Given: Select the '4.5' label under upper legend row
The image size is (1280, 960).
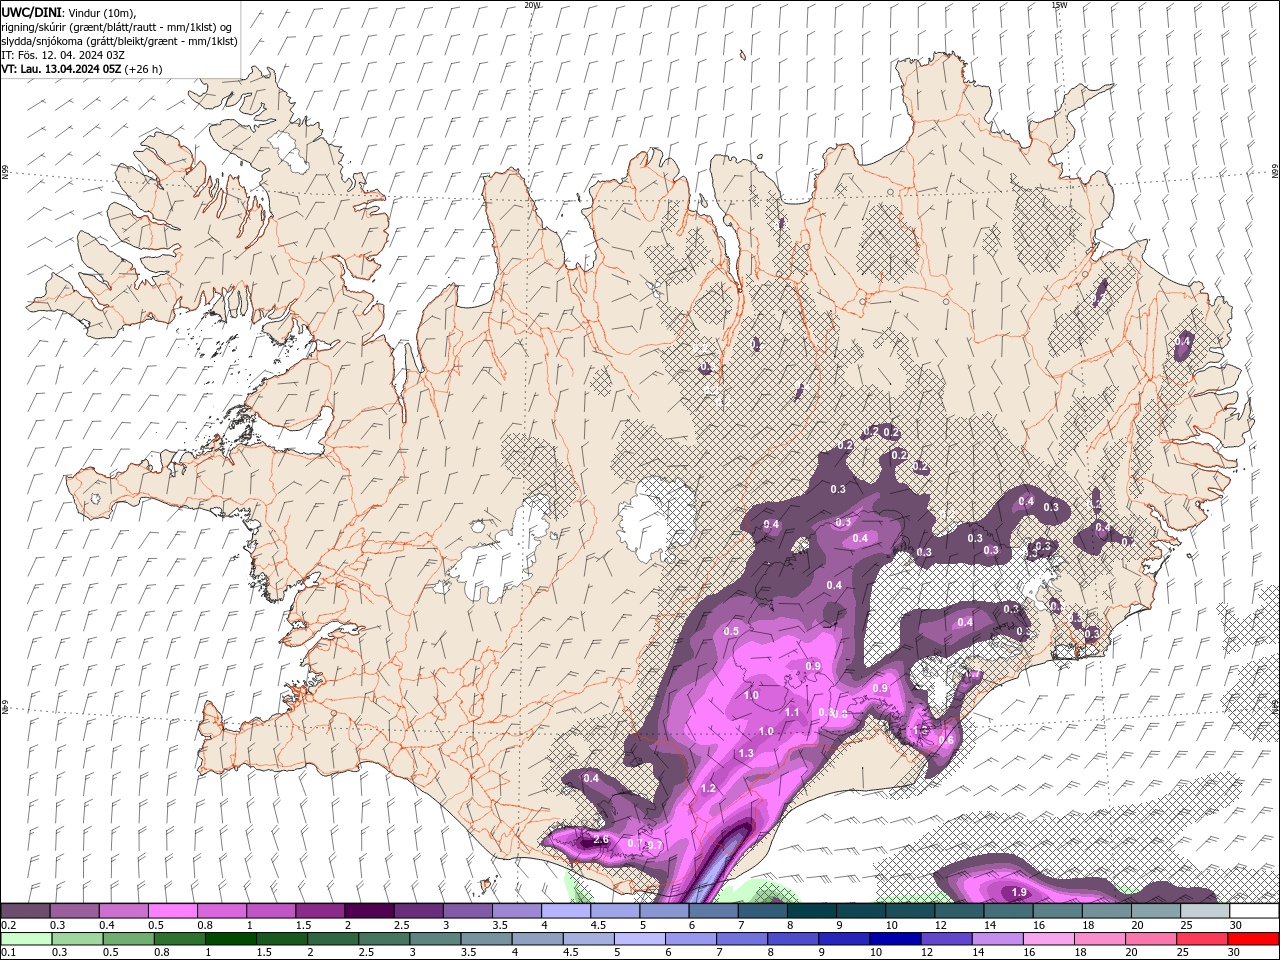Looking at the screenshot, I should (598, 925).
